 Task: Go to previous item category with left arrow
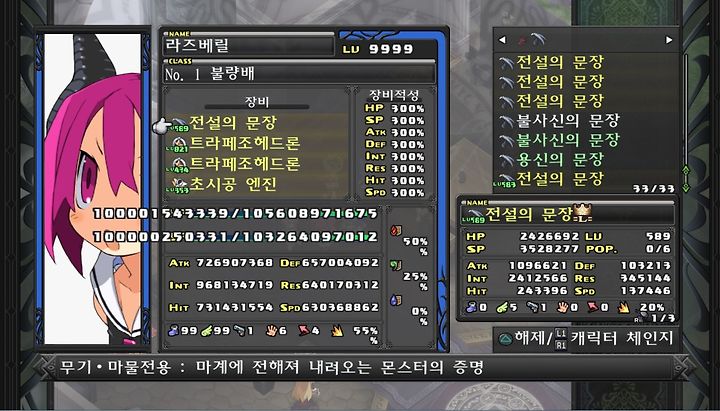502,40
